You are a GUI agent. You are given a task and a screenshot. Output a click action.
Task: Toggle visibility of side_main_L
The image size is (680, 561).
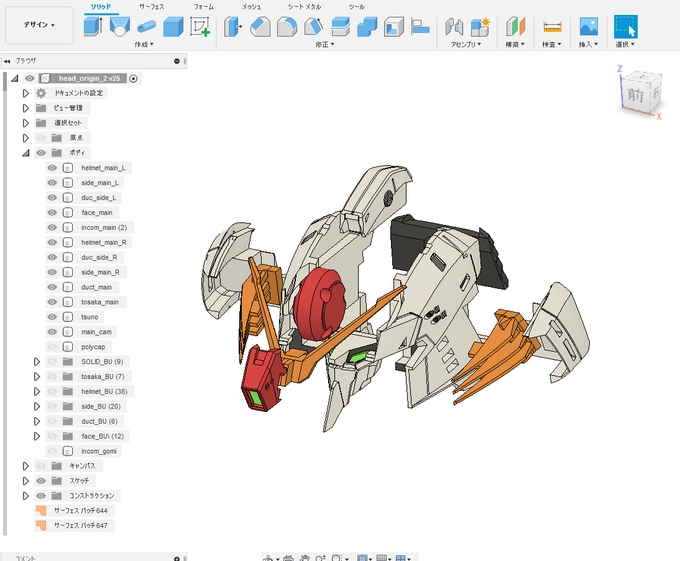click(x=52, y=183)
